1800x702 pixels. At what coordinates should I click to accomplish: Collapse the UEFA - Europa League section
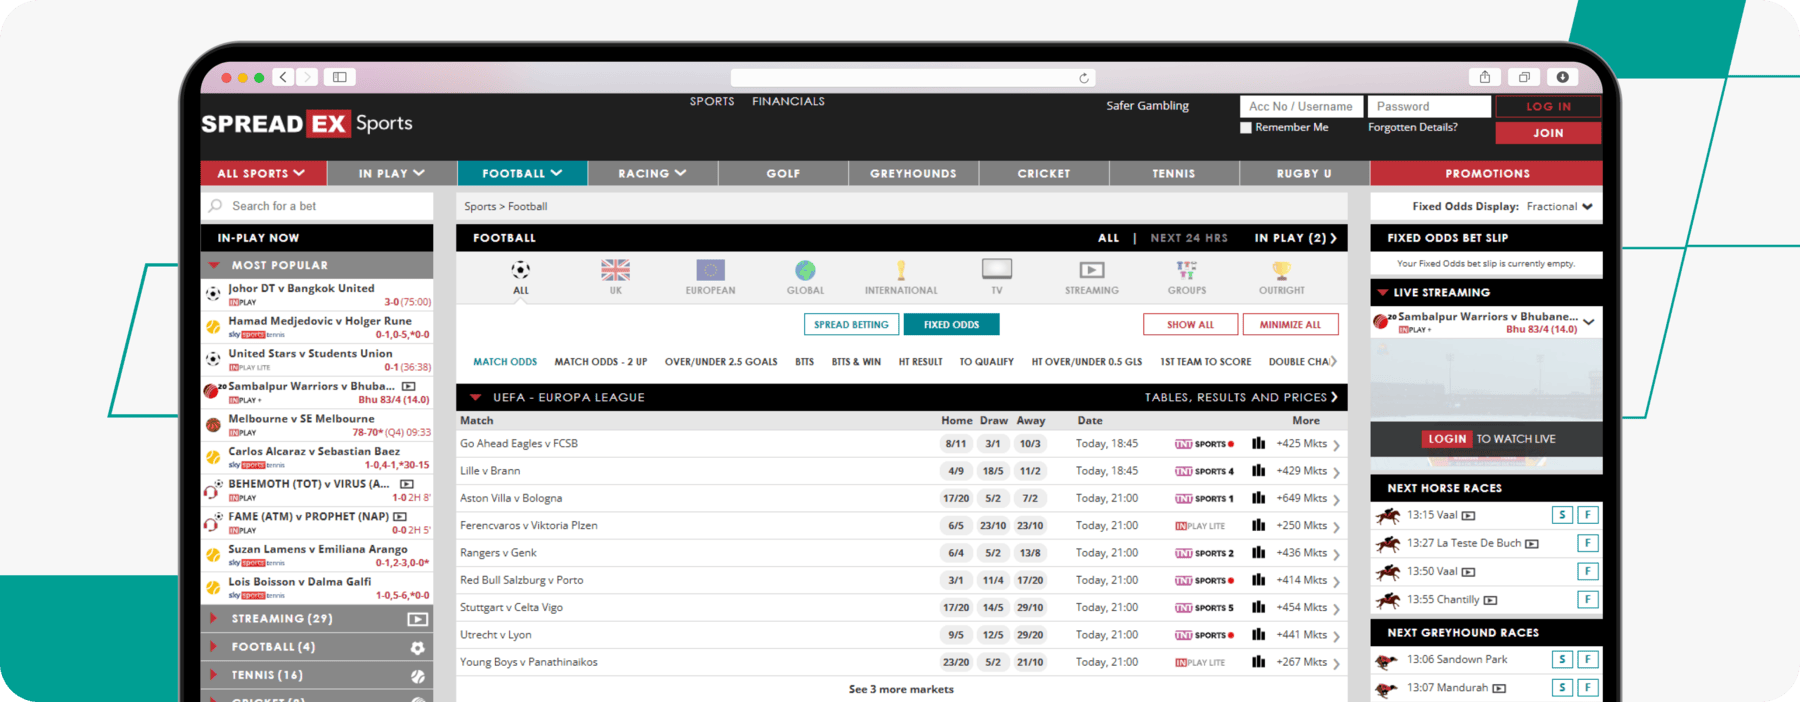click(476, 397)
